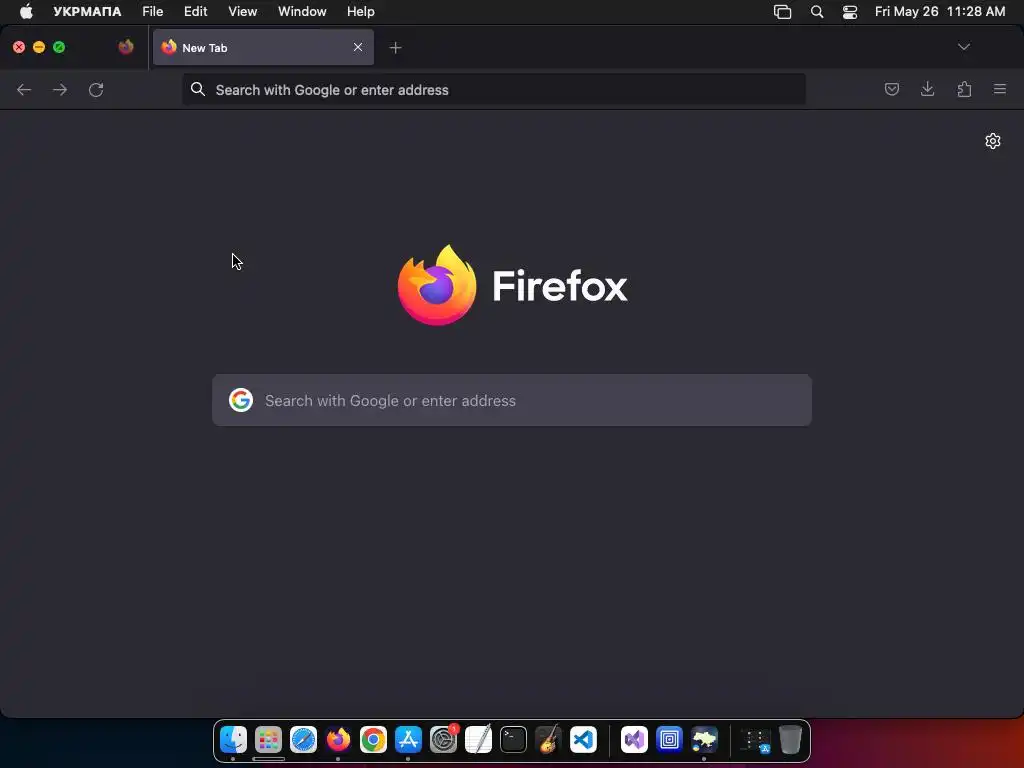Go forward using the forward arrow
This screenshot has height=768, width=1024.
(x=60, y=89)
